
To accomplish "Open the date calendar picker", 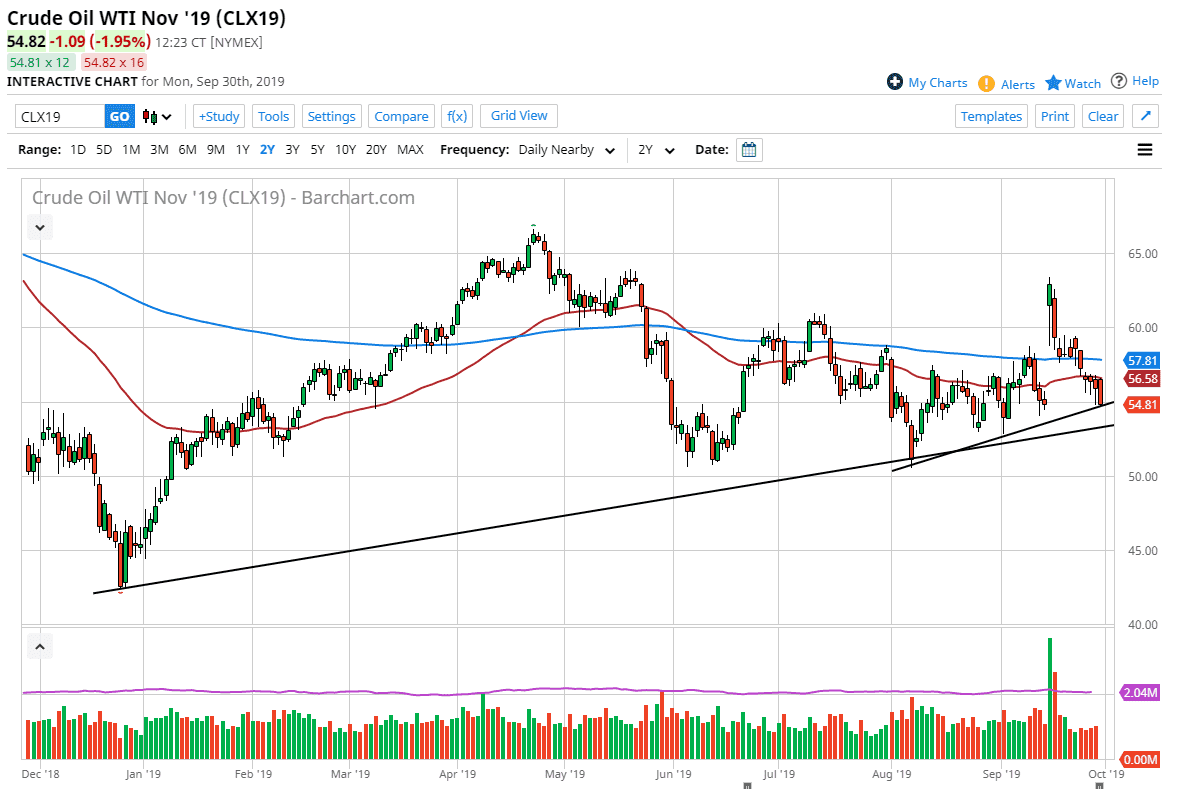I will (x=748, y=149).
